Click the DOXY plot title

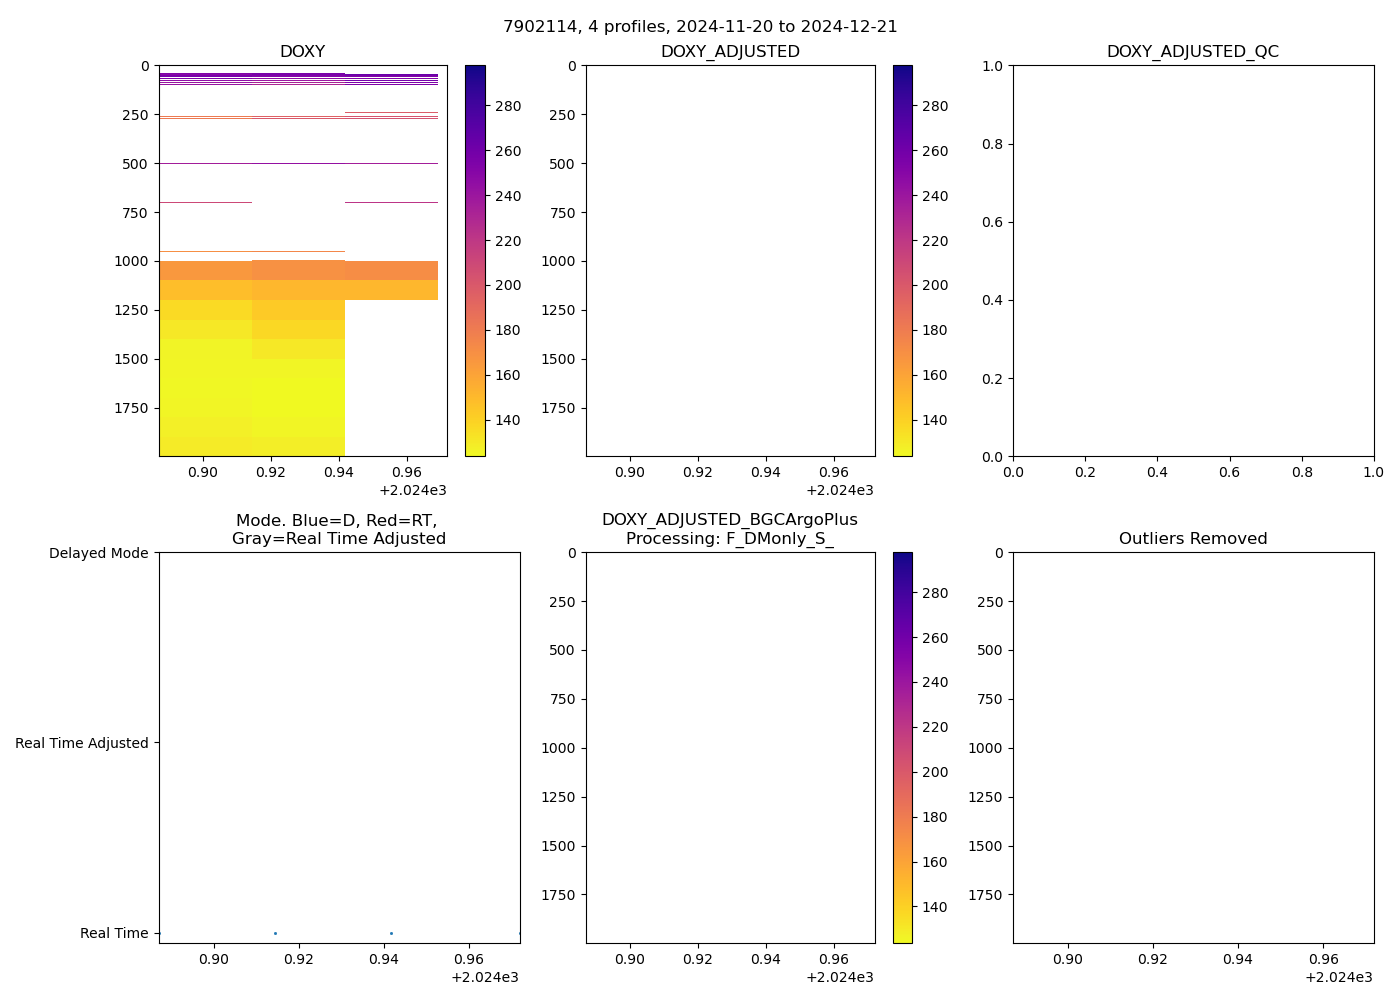(x=302, y=52)
